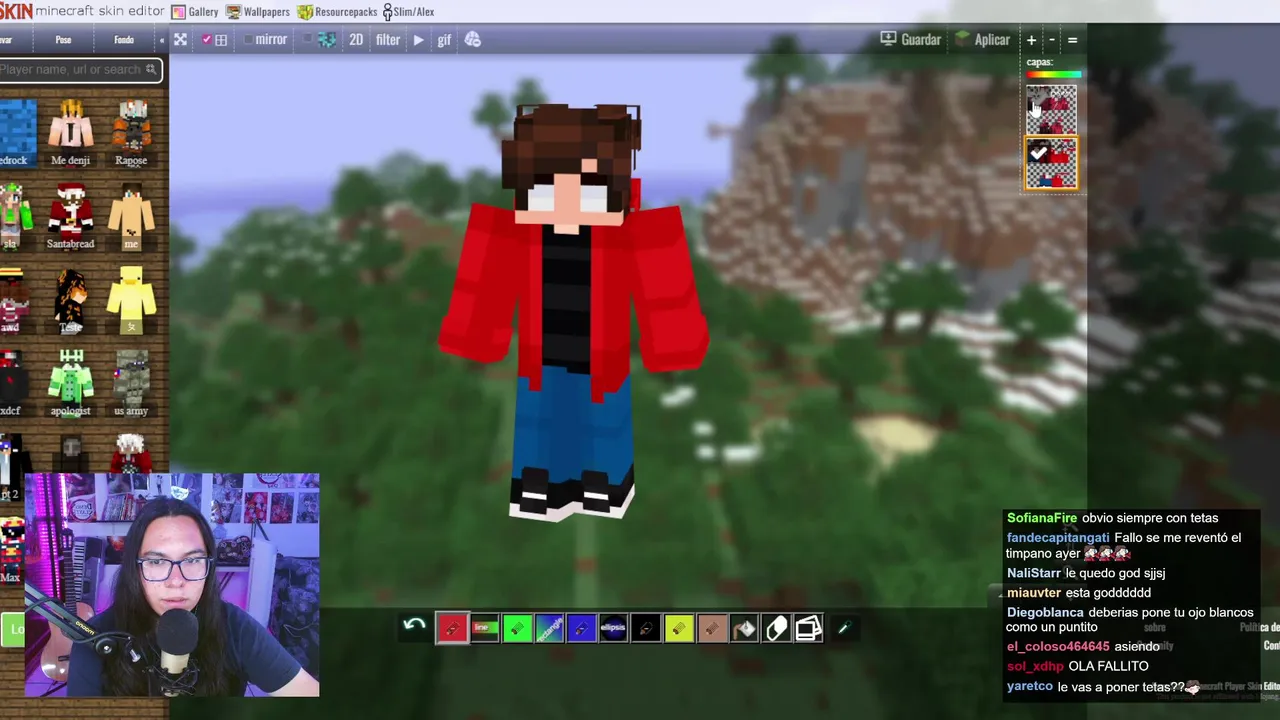Select the blue pencil tool
Screen dimensions: 1280x720
click(581, 628)
